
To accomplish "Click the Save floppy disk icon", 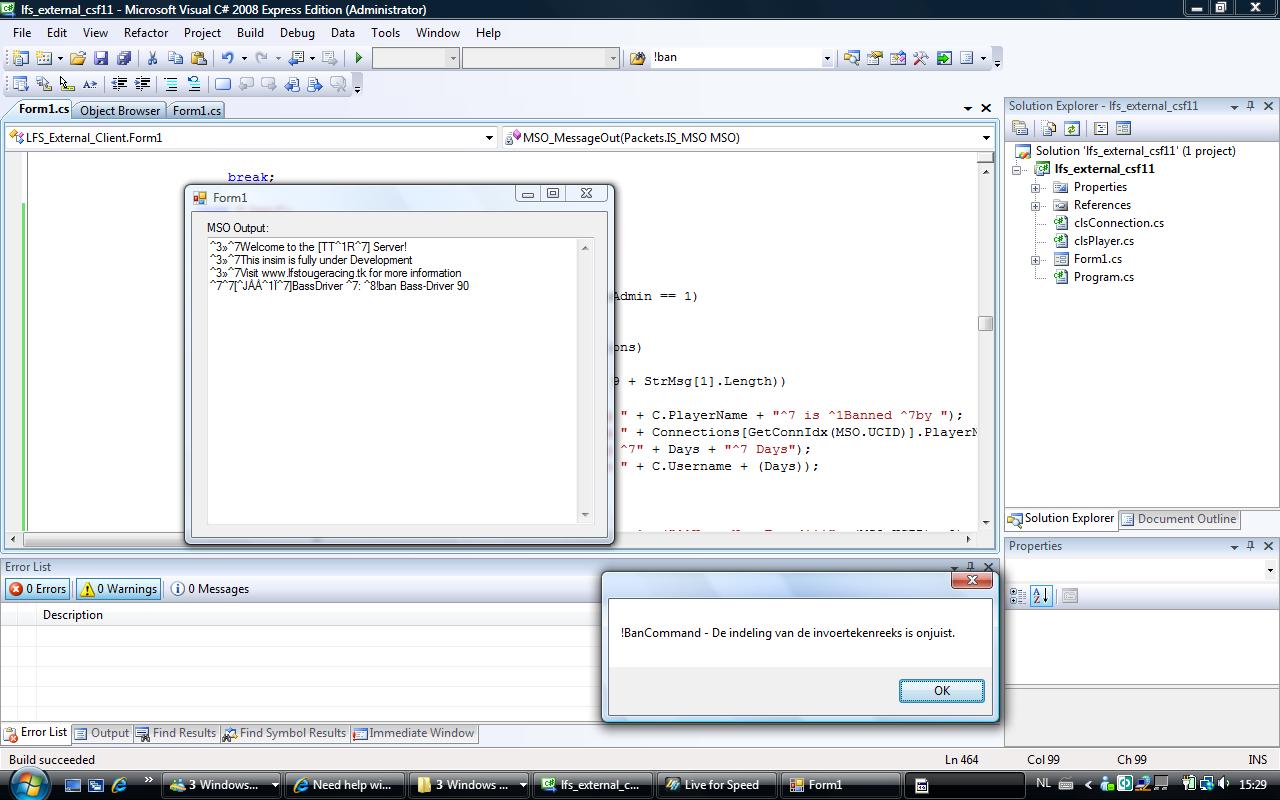I will (x=101, y=58).
